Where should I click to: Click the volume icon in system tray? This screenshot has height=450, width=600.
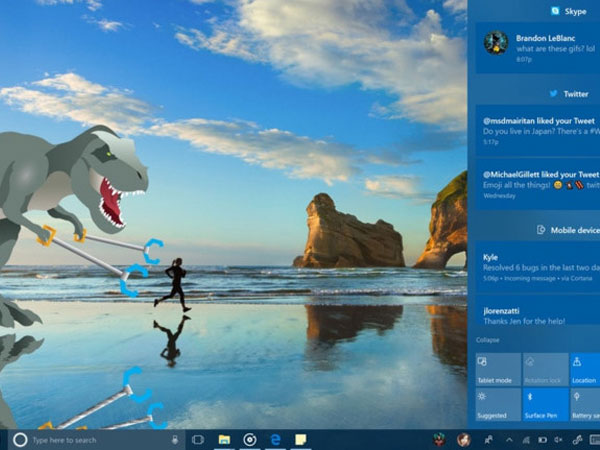559,440
